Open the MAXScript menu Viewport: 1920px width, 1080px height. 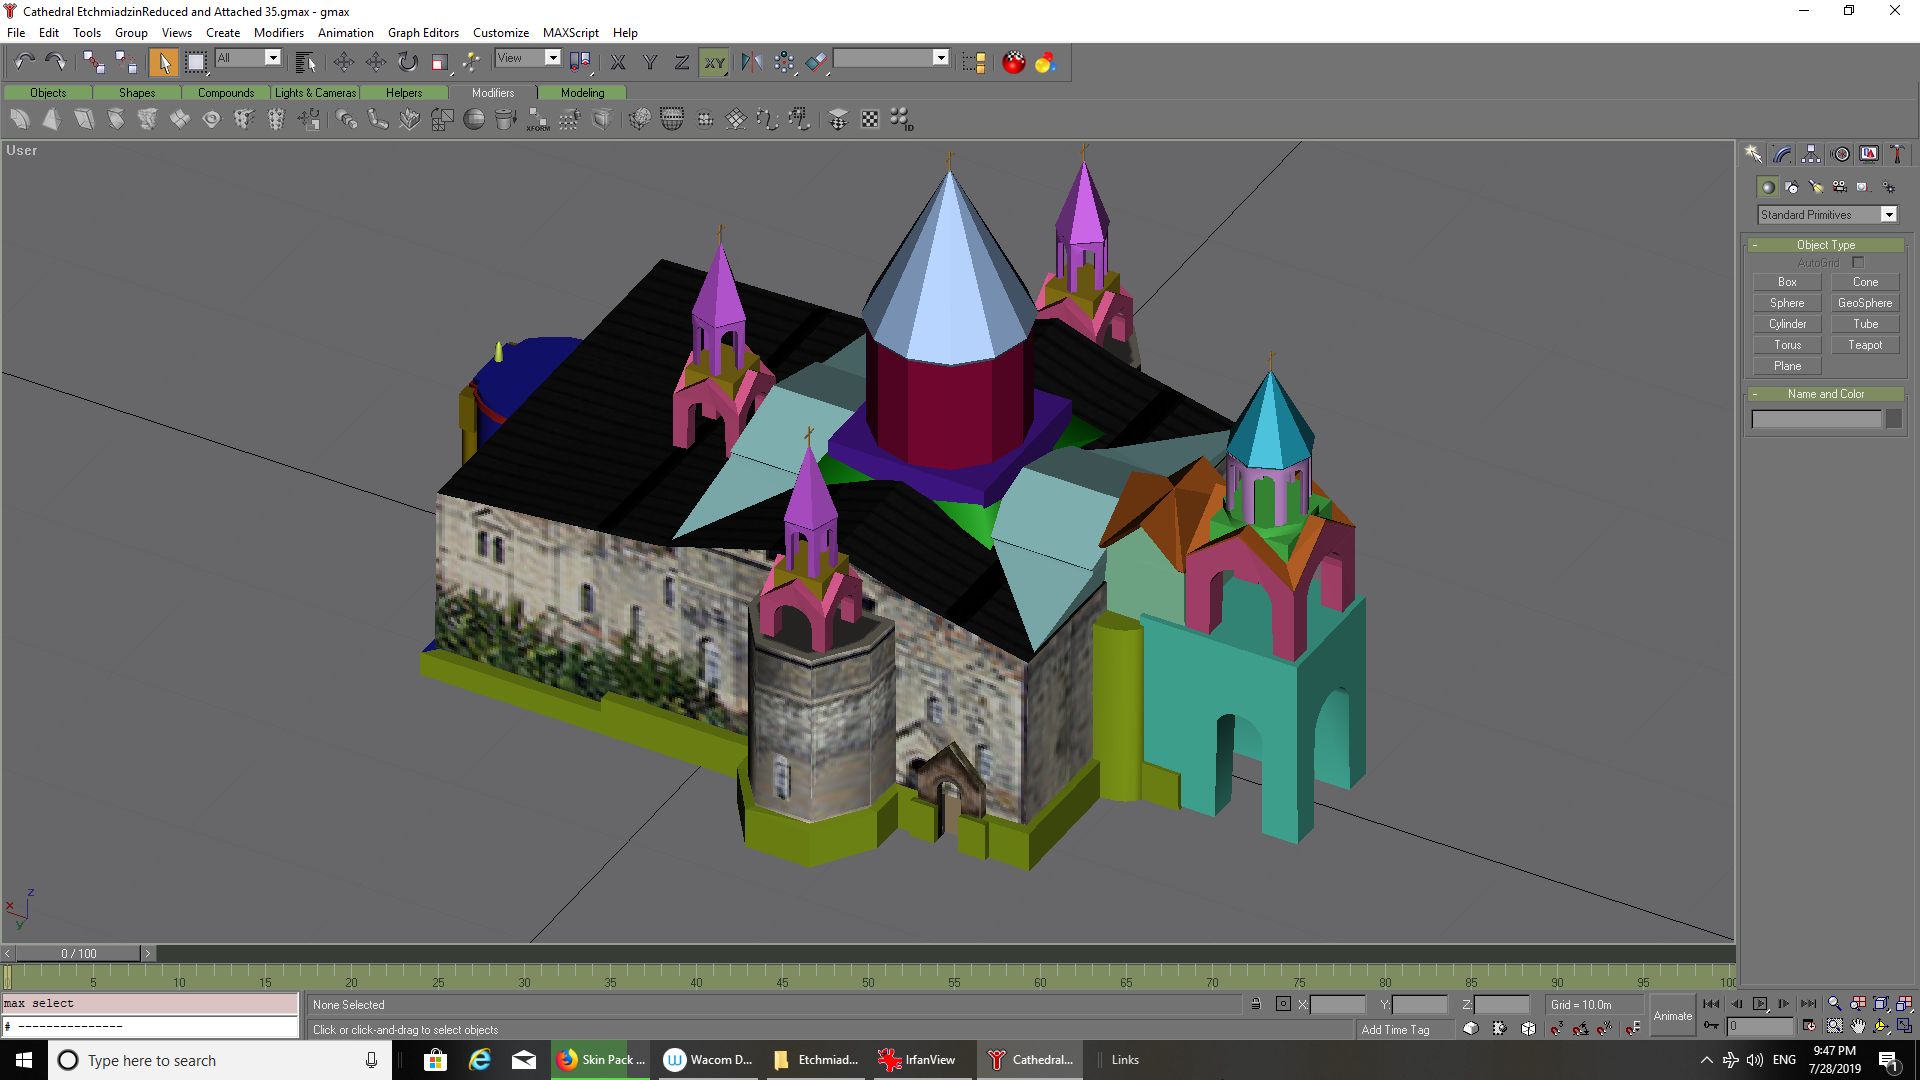[570, 32]
